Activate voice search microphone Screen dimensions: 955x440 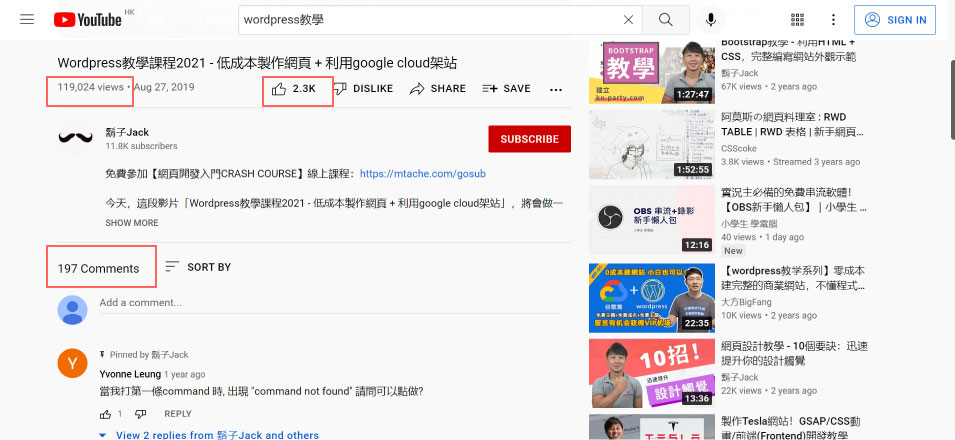pyautogui.click(x=711, y=20)
